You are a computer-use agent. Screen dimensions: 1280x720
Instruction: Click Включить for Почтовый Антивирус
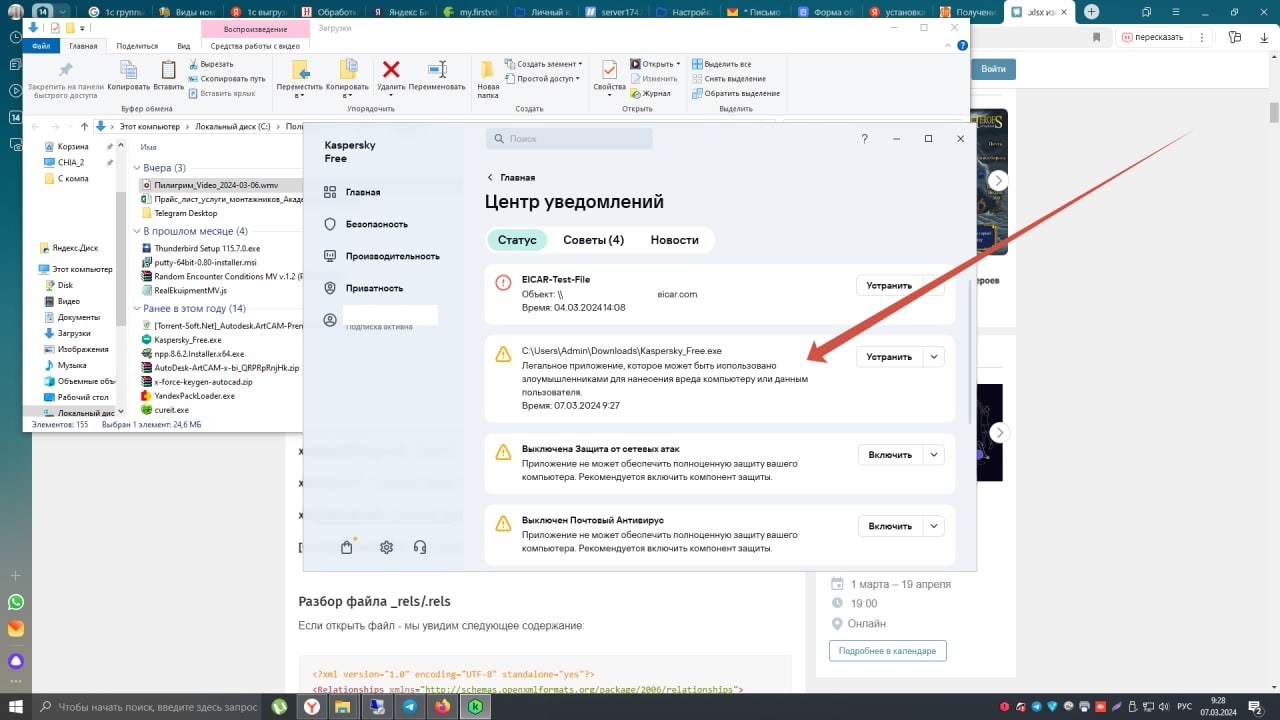coord(890,526)
